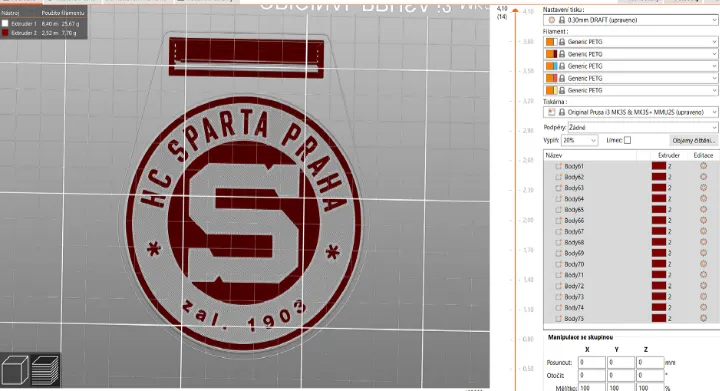Click the Extruder column header

(668, 156)
